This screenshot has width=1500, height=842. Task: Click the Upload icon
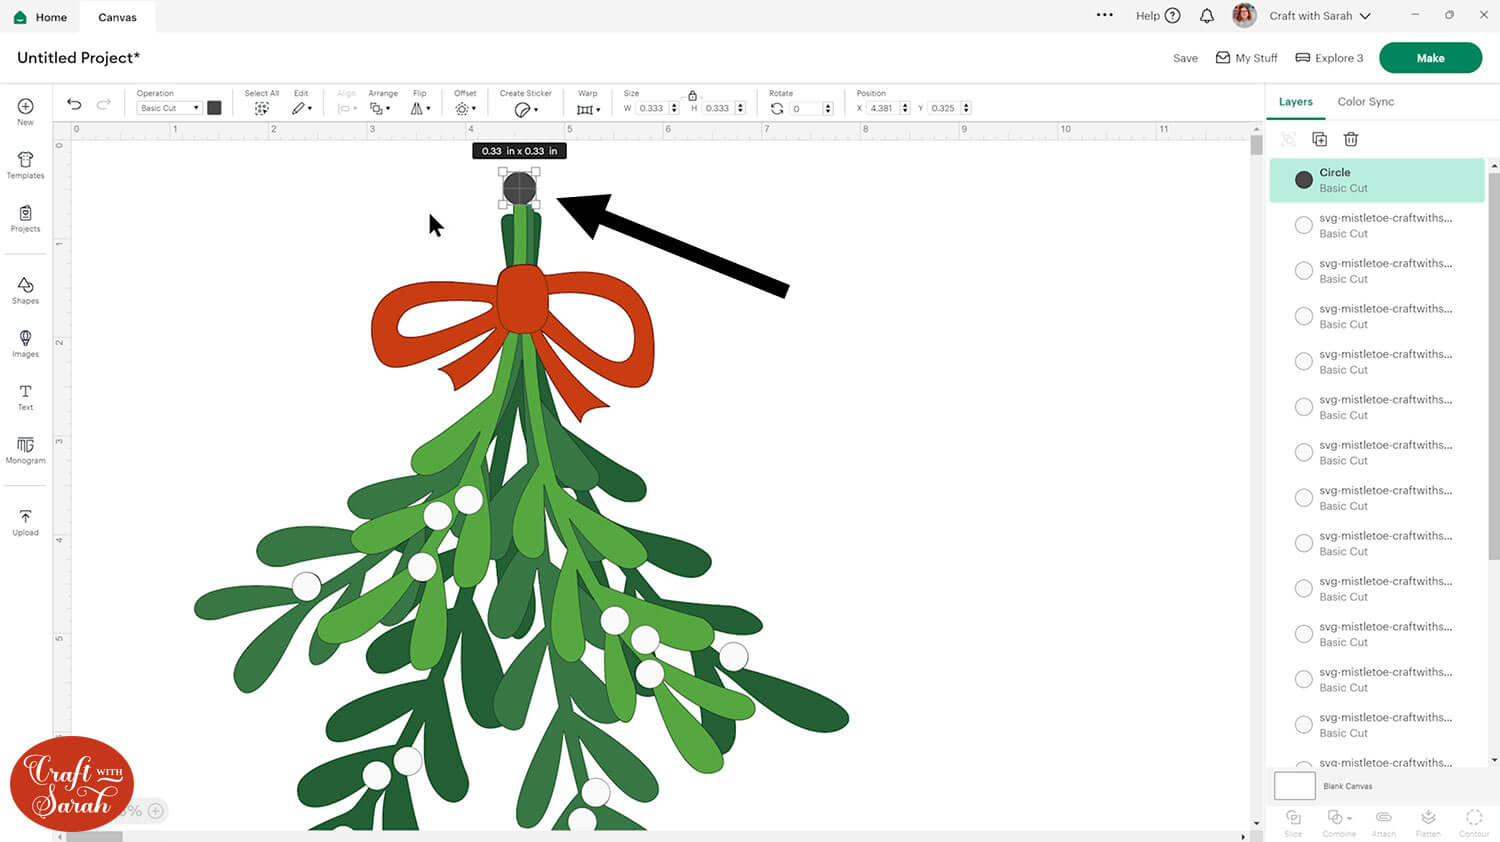tap(25, 521)
